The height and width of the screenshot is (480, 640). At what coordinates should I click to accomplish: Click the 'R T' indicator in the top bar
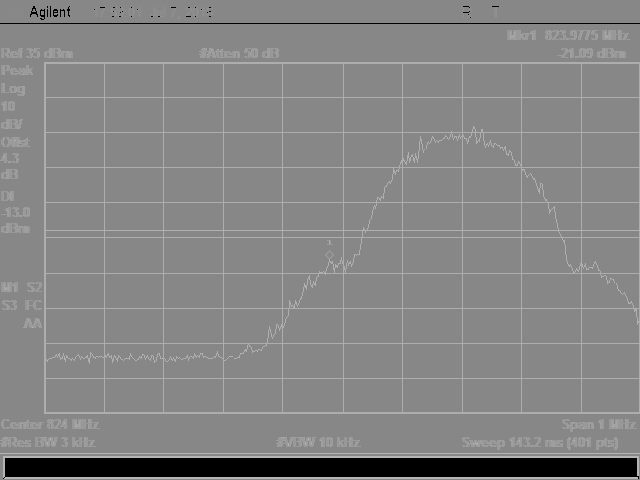pyautogui.click(x=481, y=12)
